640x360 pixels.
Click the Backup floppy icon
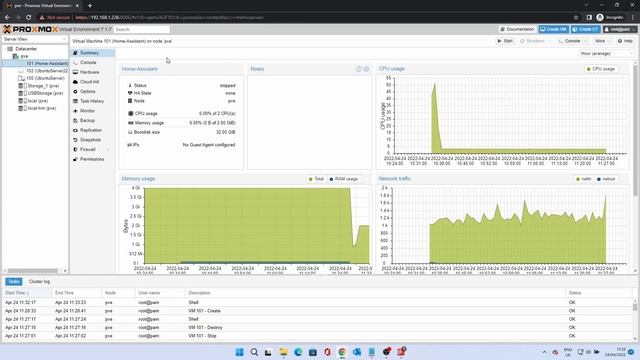tap(75, 121)
